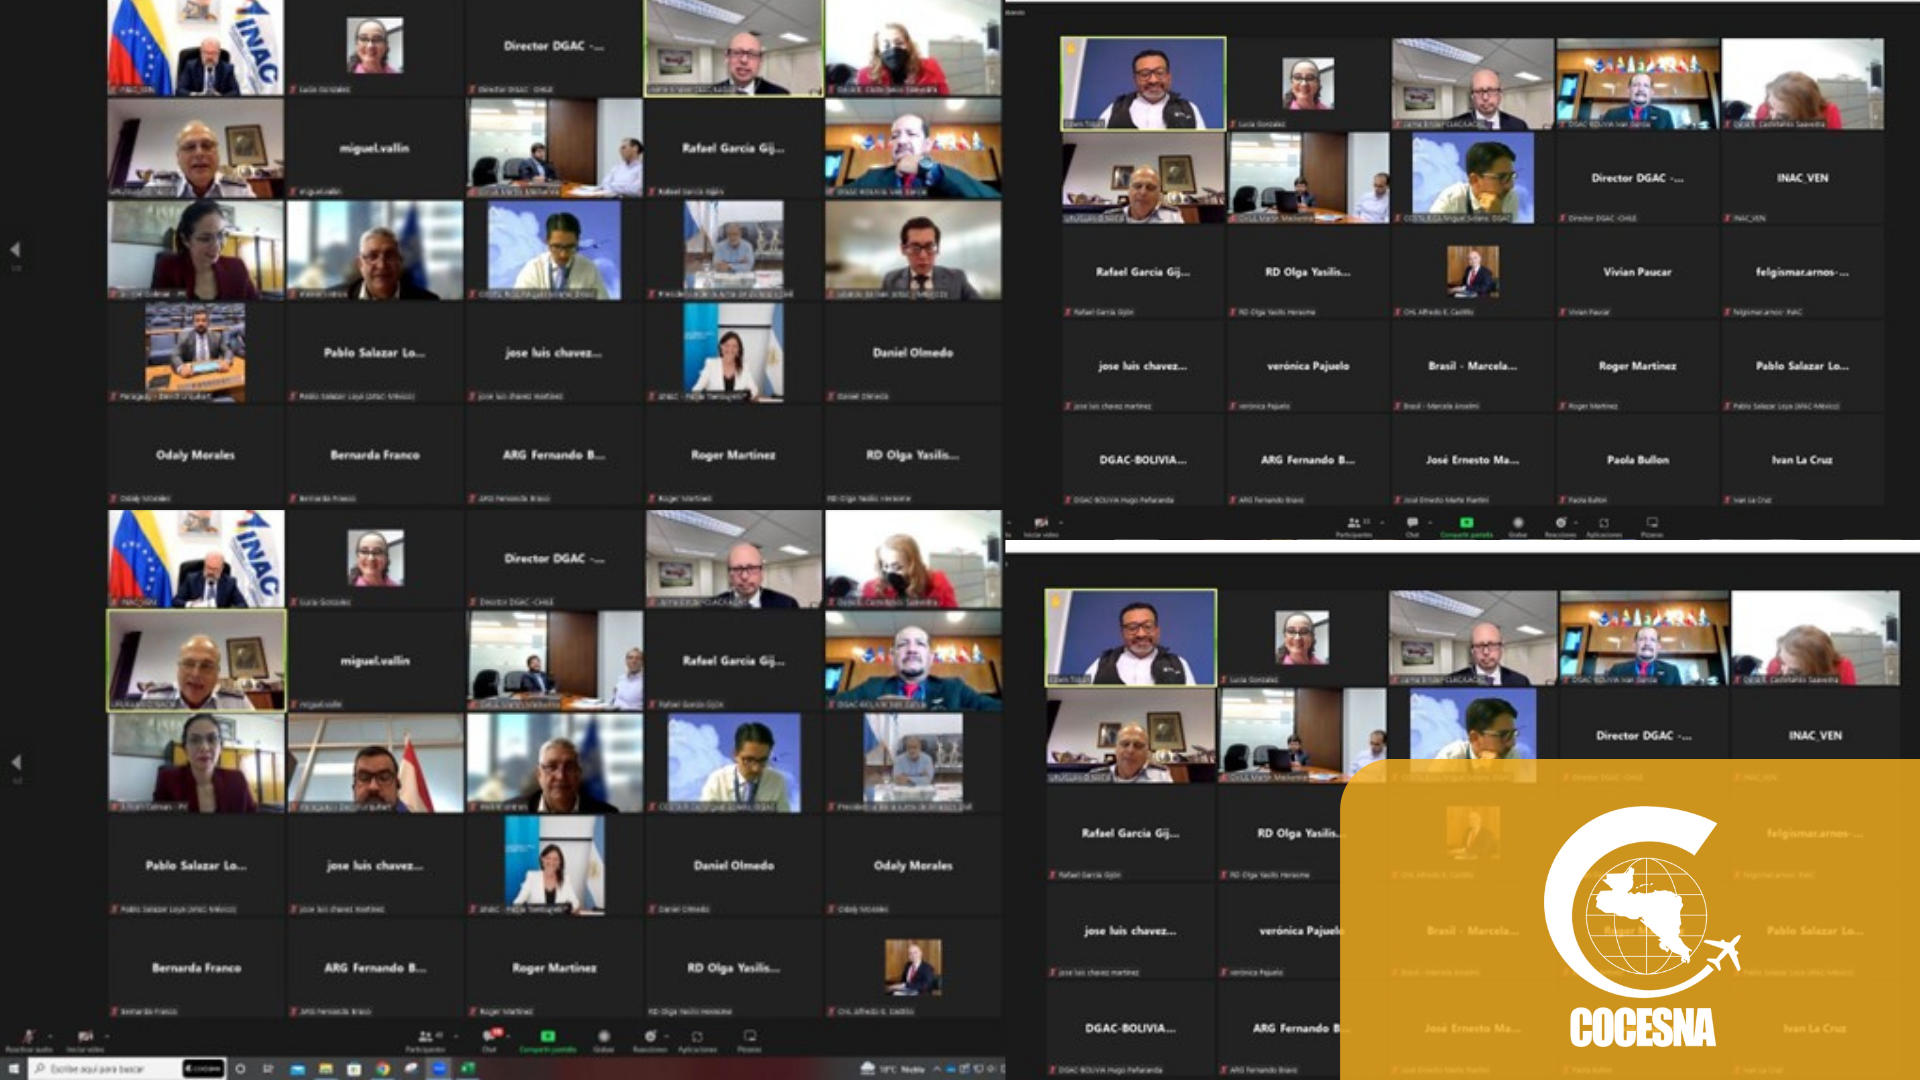Screen dimensions: 1920x1080
Task: Click Chat in upper-right Zoom toolbar
Action: click(x=1412, y=523)
